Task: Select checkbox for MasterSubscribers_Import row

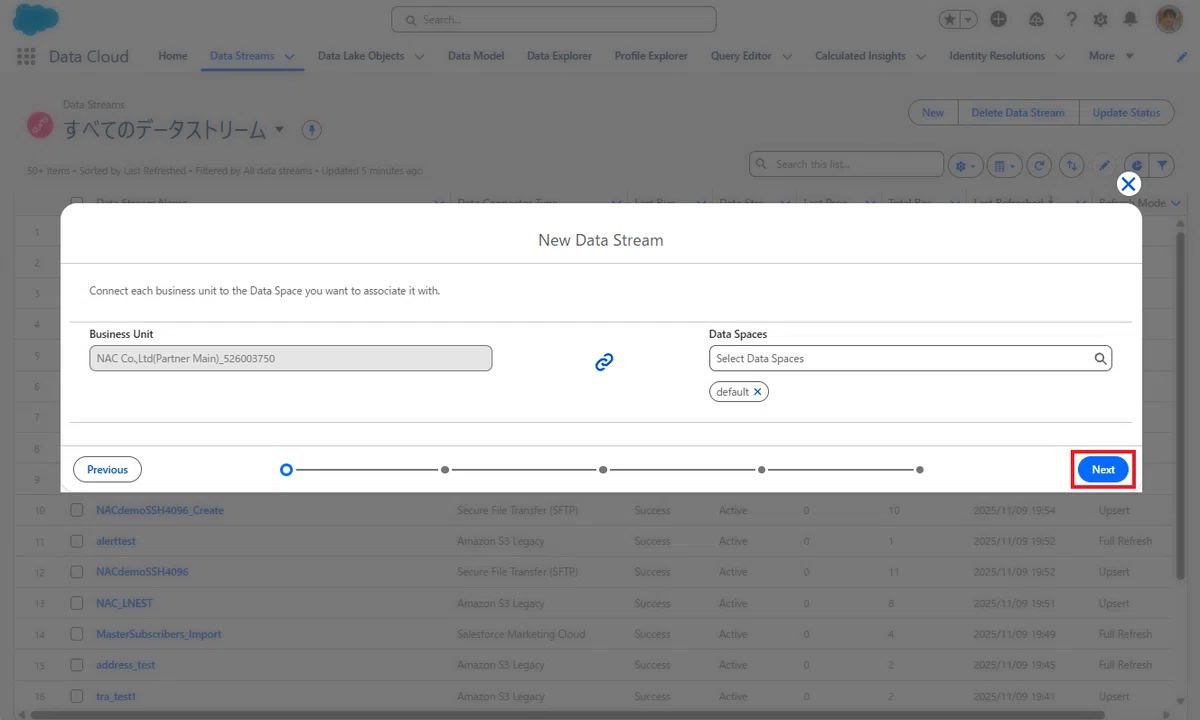Action: click(x=77, y=634)
